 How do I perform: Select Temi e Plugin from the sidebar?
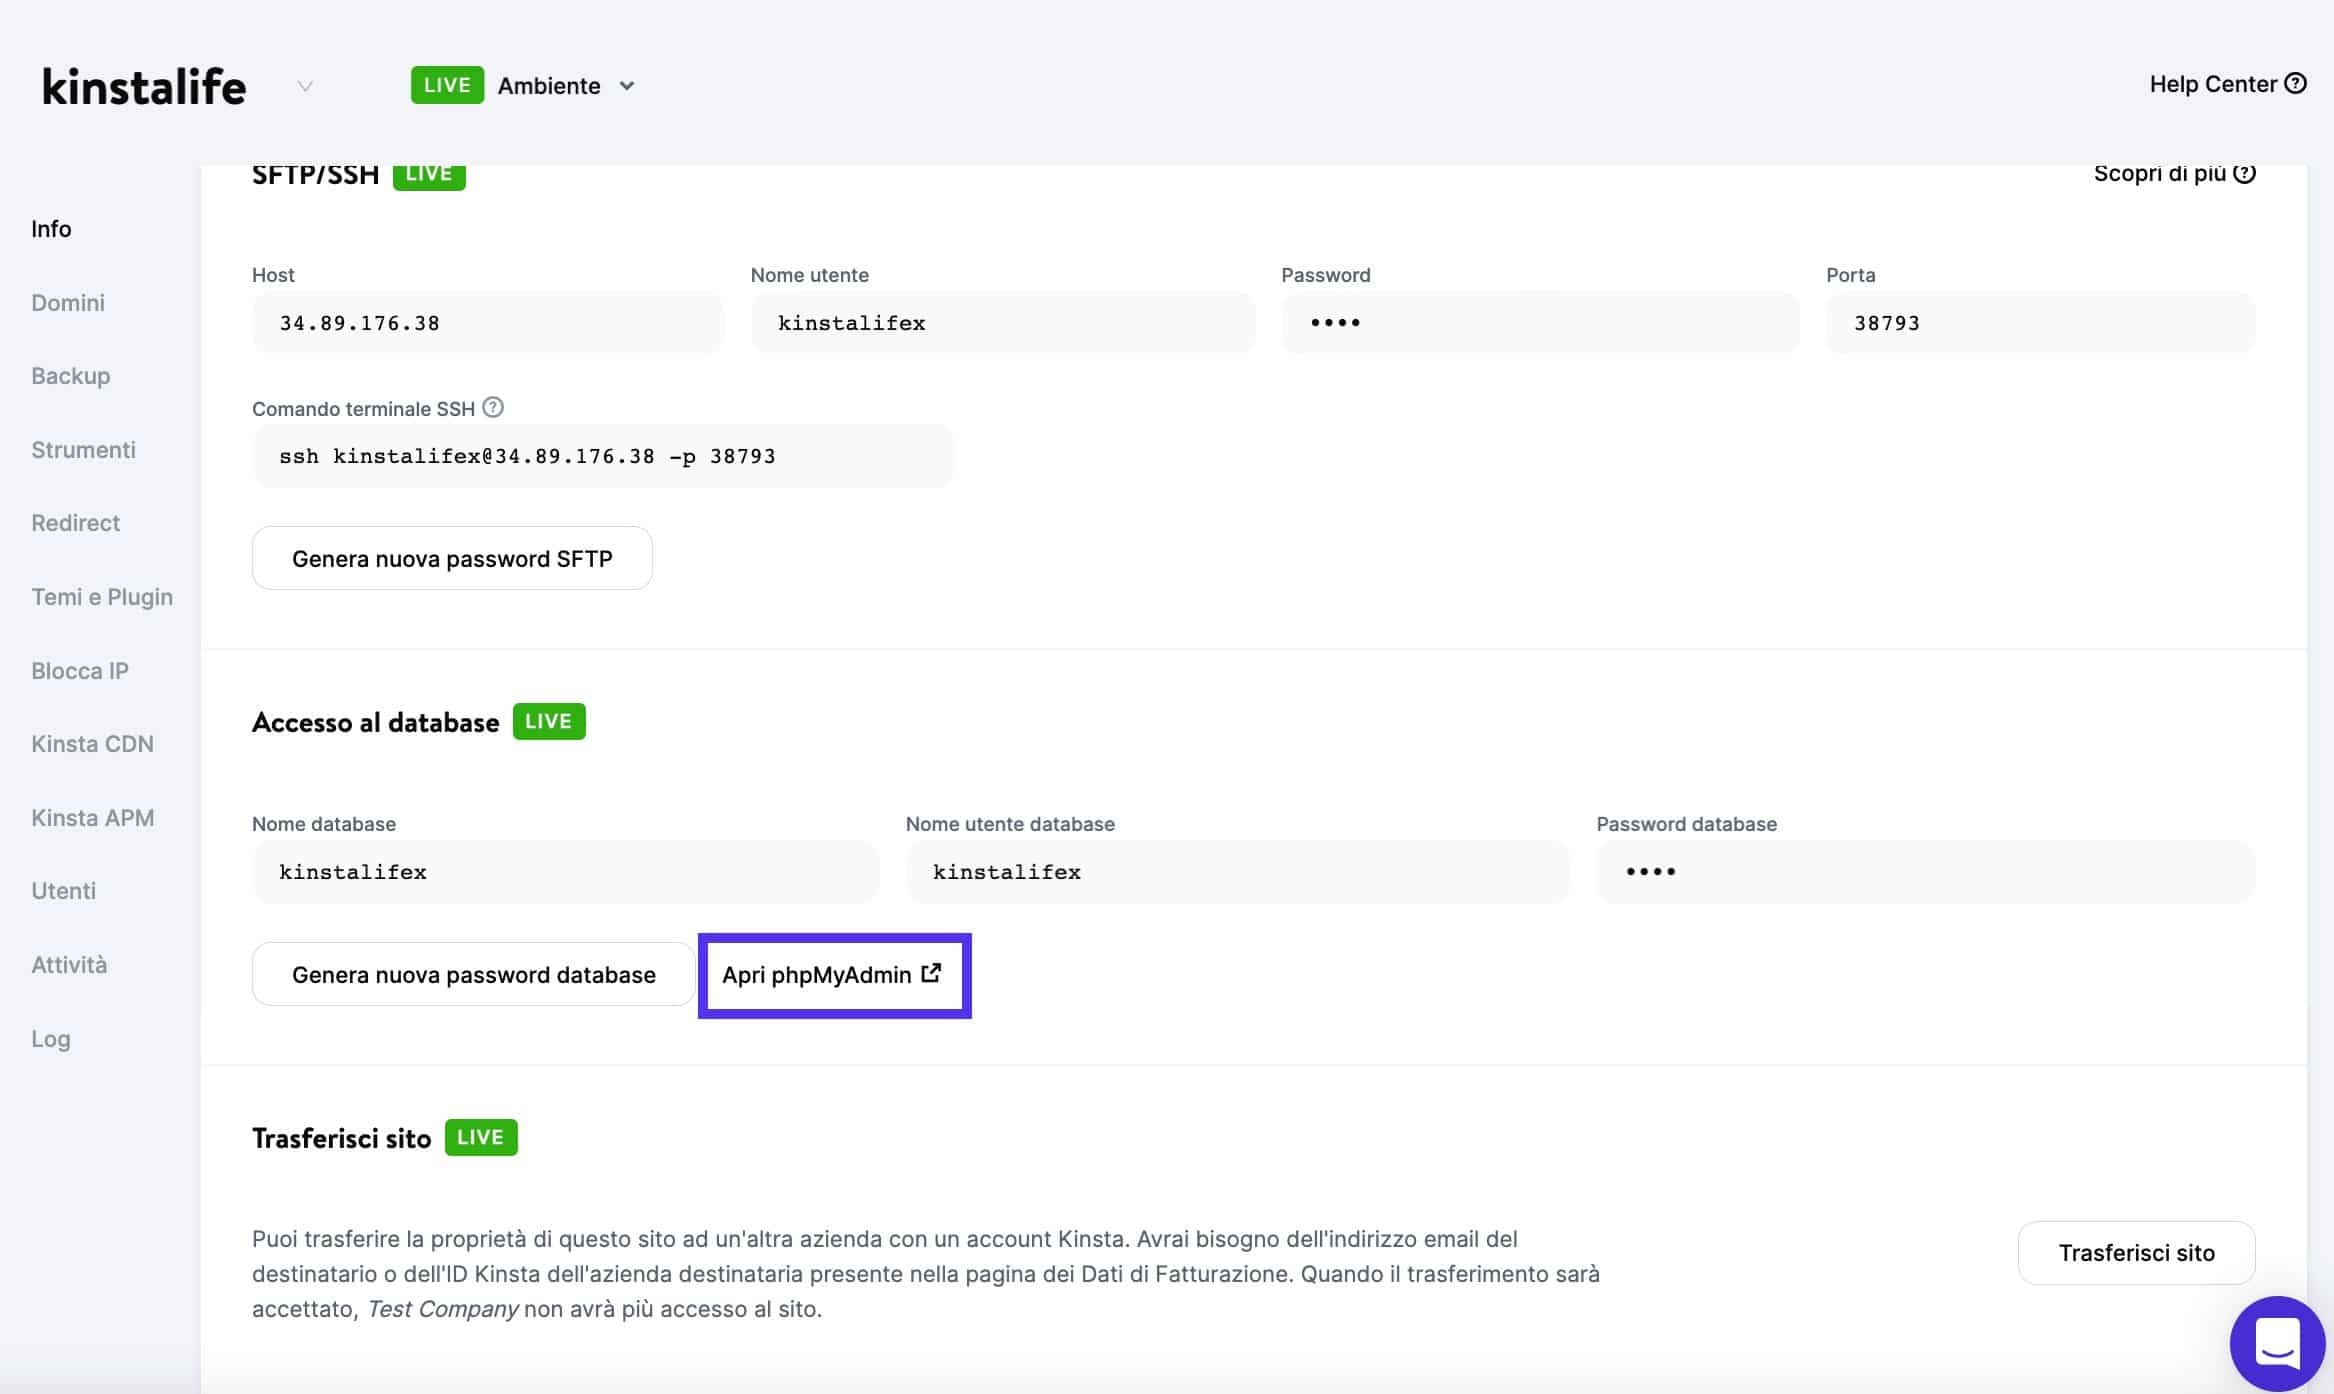[101, 596]
